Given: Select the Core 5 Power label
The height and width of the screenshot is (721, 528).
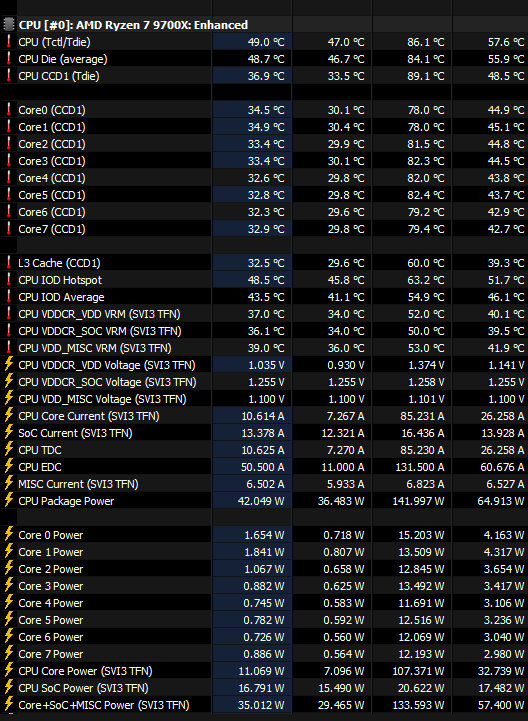Looking at the screenshot, I should (51, 620).
